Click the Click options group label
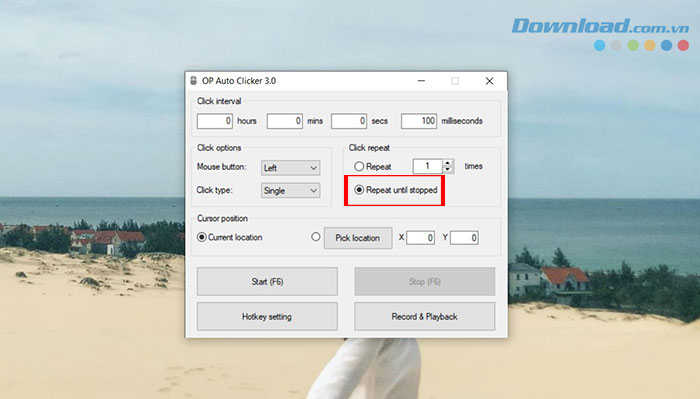 (x=219, y=147)
